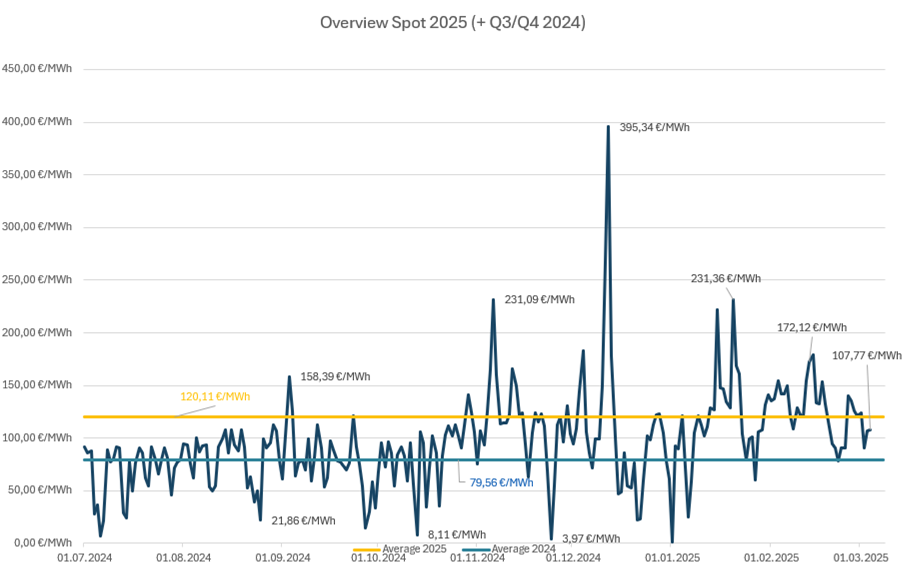Click the 107,77 €/MWh data label

pos(866,355)
